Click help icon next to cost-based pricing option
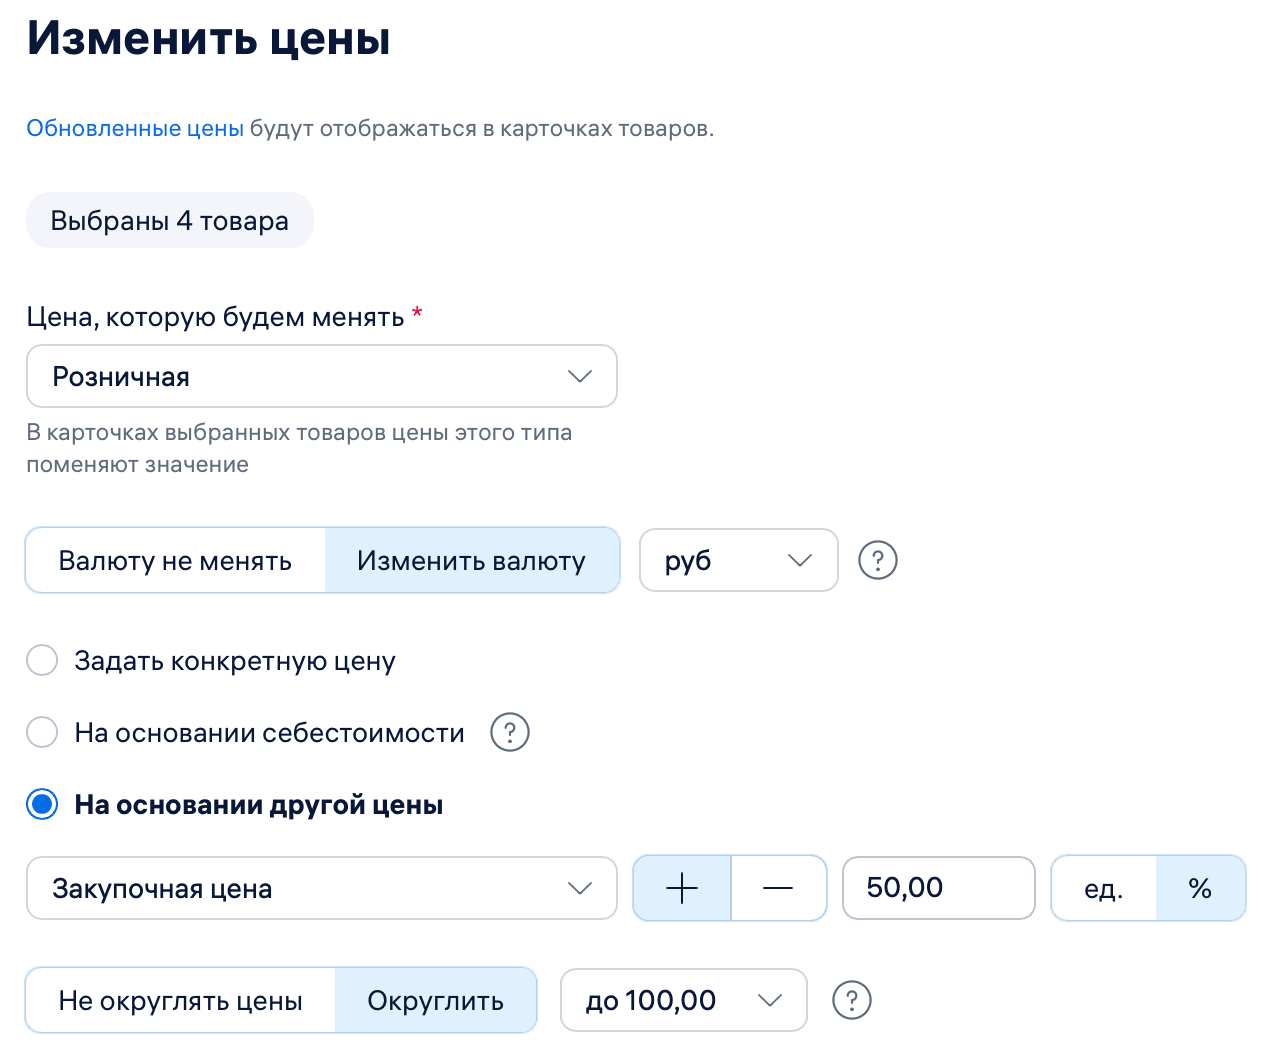 [x=510, y=732]
